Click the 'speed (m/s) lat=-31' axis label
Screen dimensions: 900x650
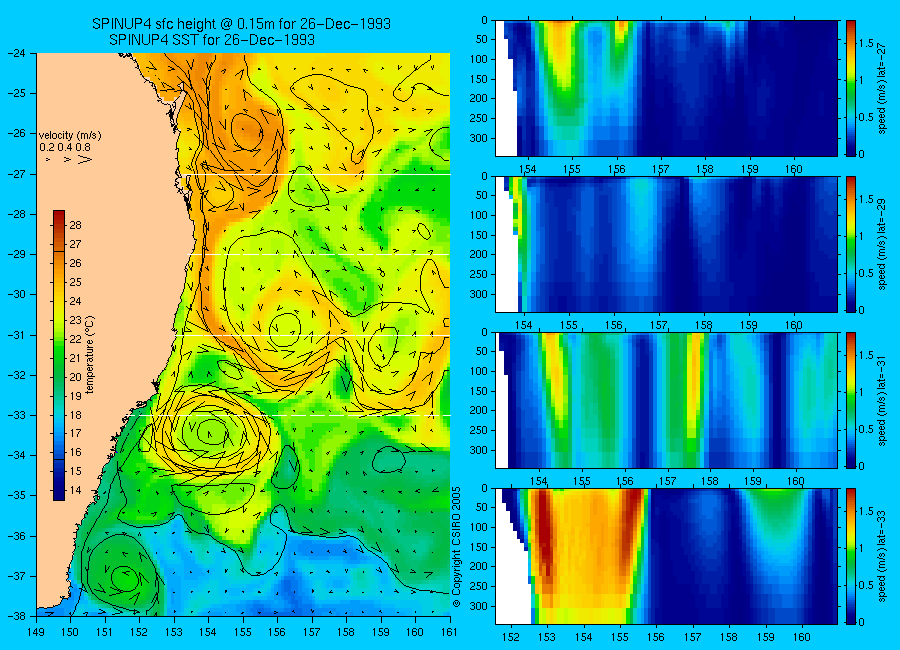point(882,400)
